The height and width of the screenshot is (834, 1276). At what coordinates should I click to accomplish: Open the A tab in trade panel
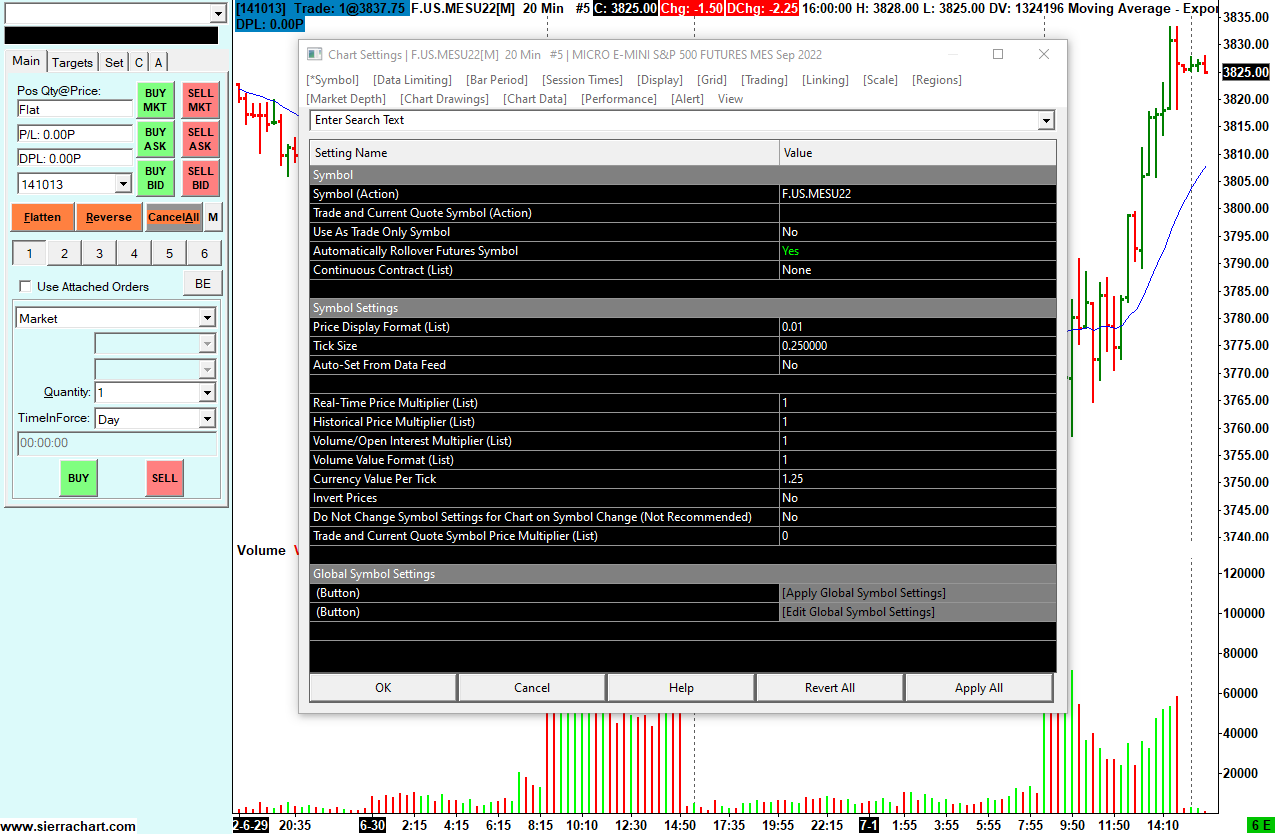click(x=159, y=62)
